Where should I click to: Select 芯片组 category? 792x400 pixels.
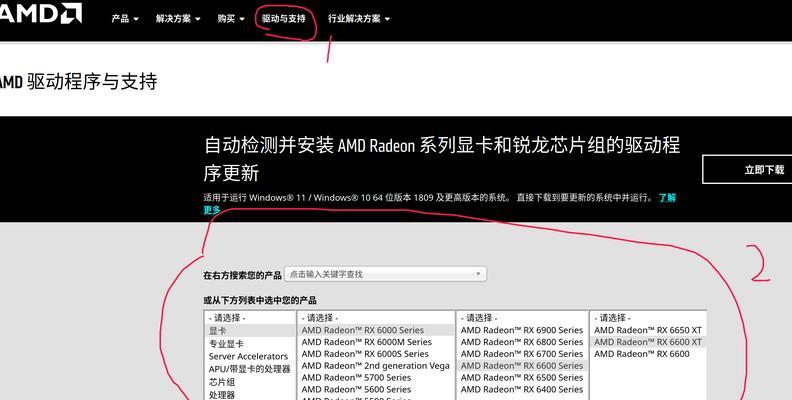(x=250, y=382)
